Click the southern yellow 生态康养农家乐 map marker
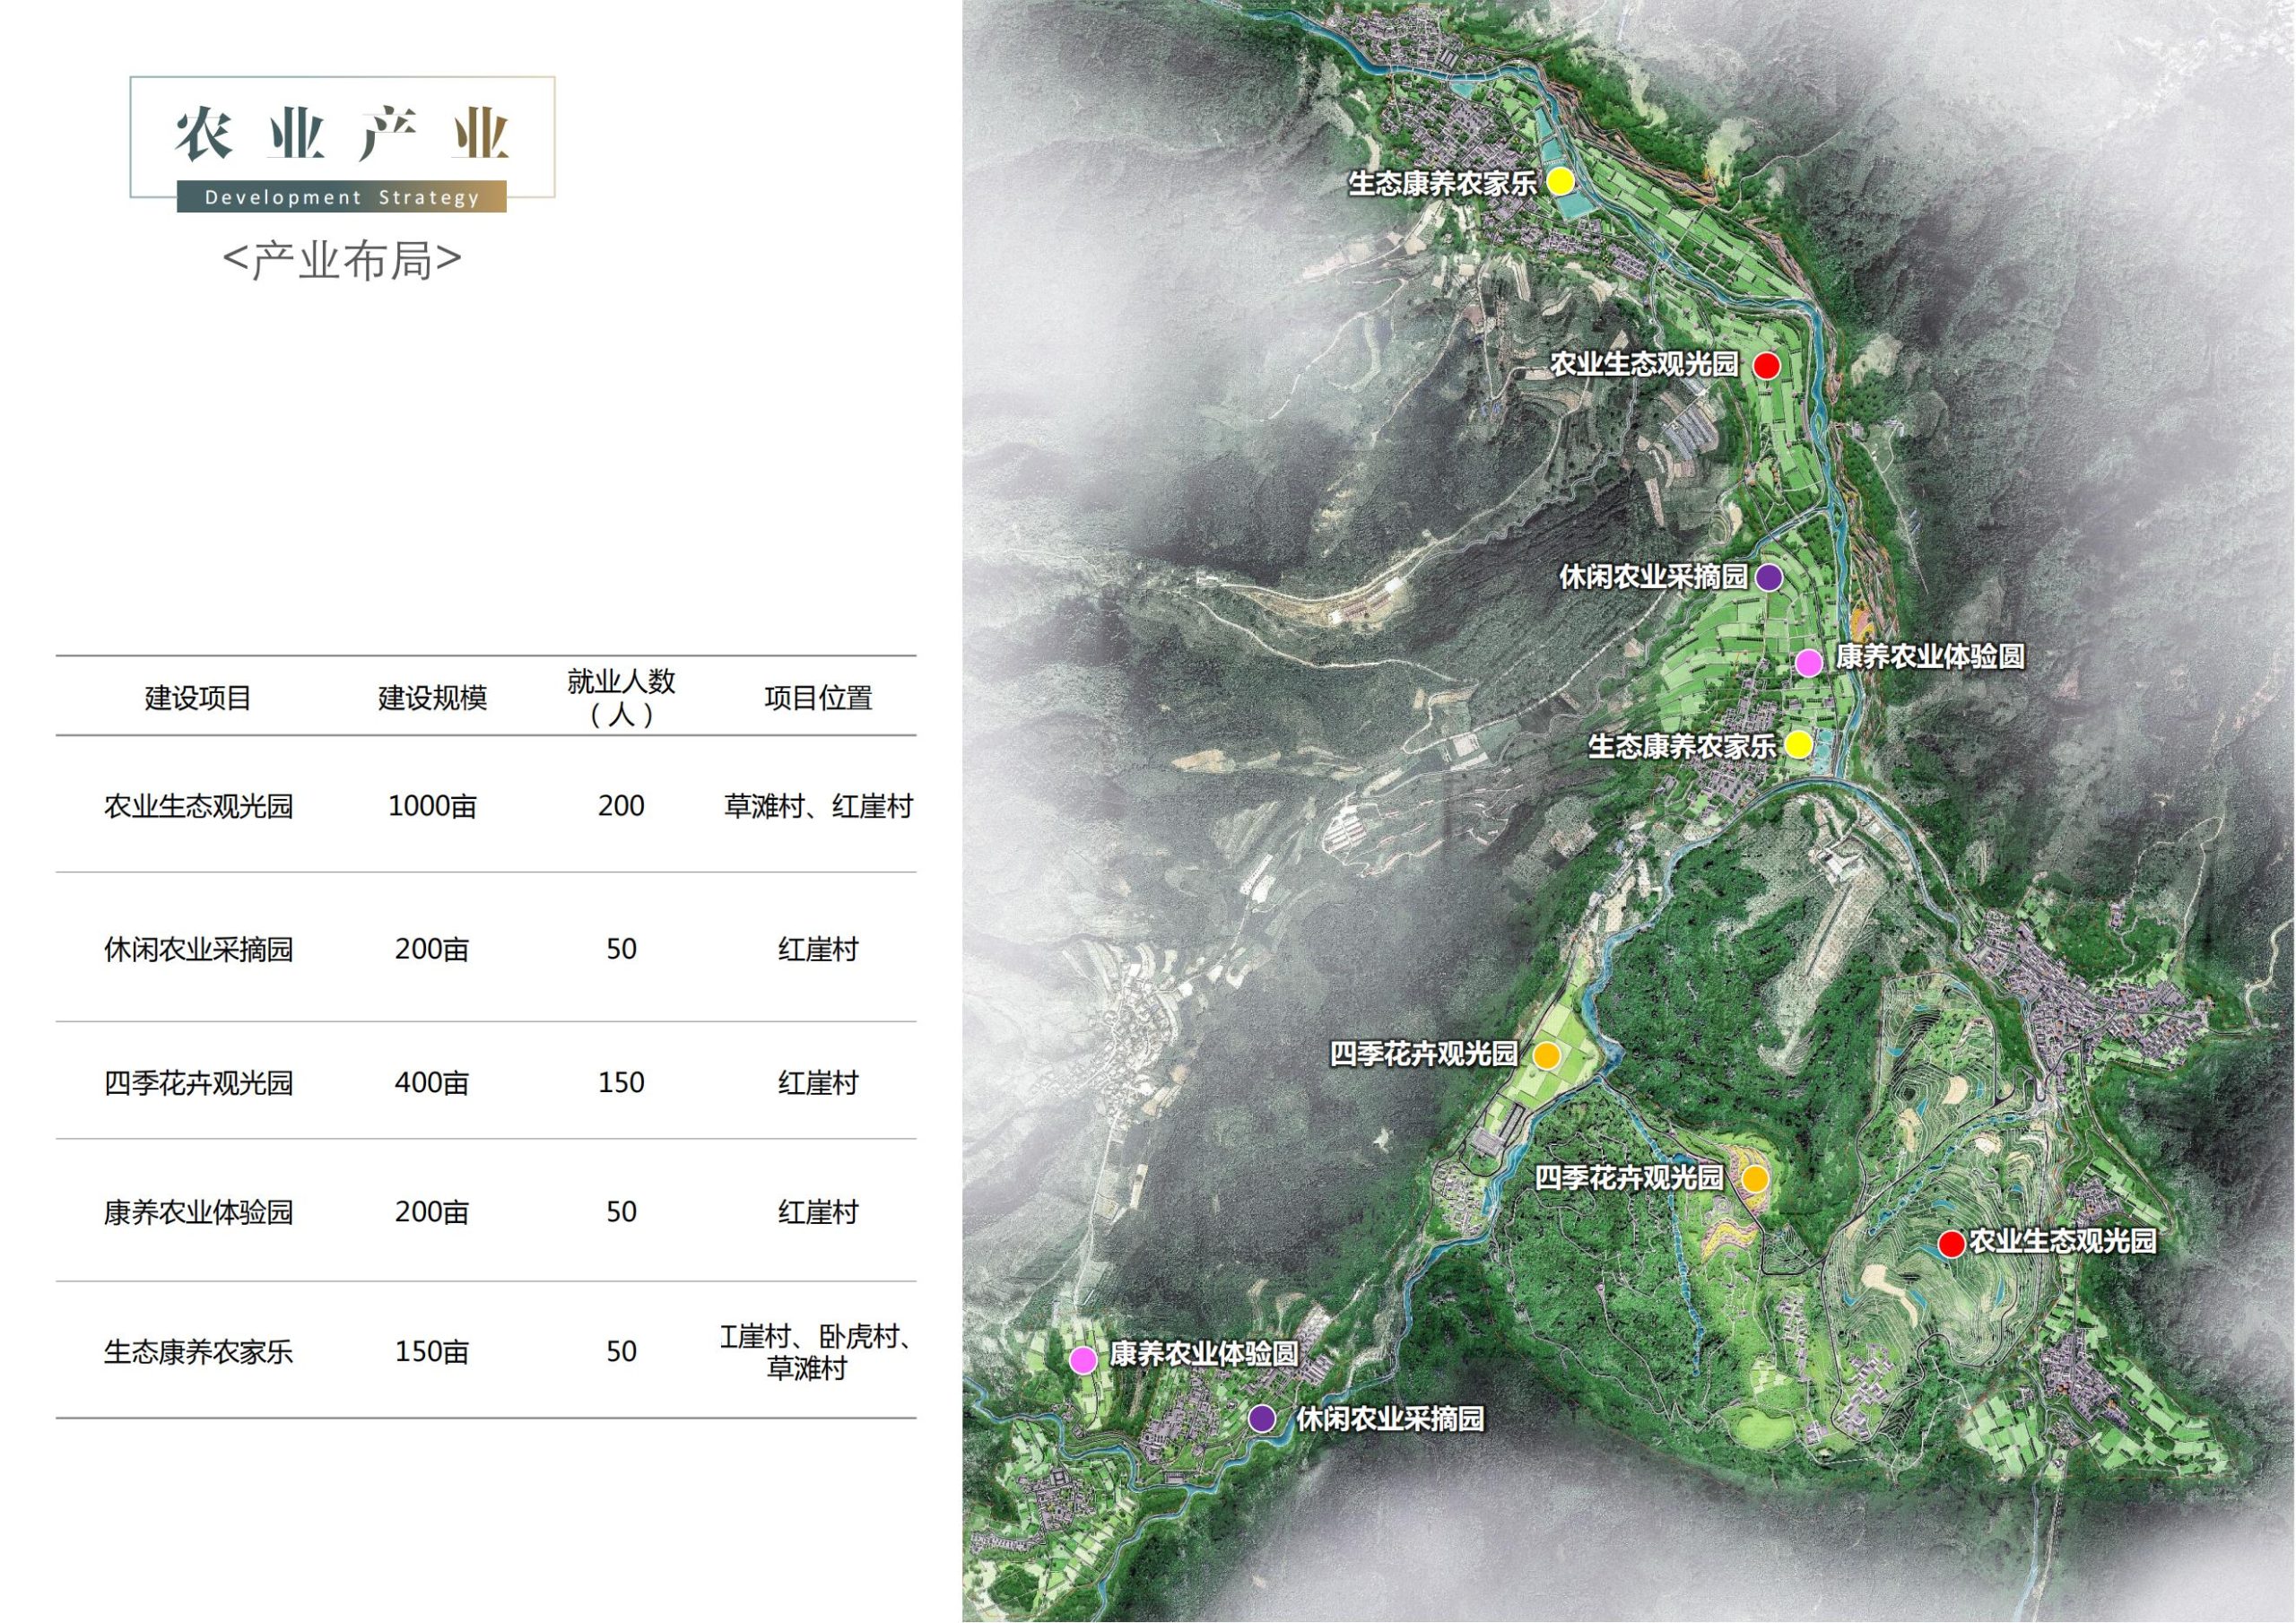The image size is (2296, 1623). [x=1798, y=744]
